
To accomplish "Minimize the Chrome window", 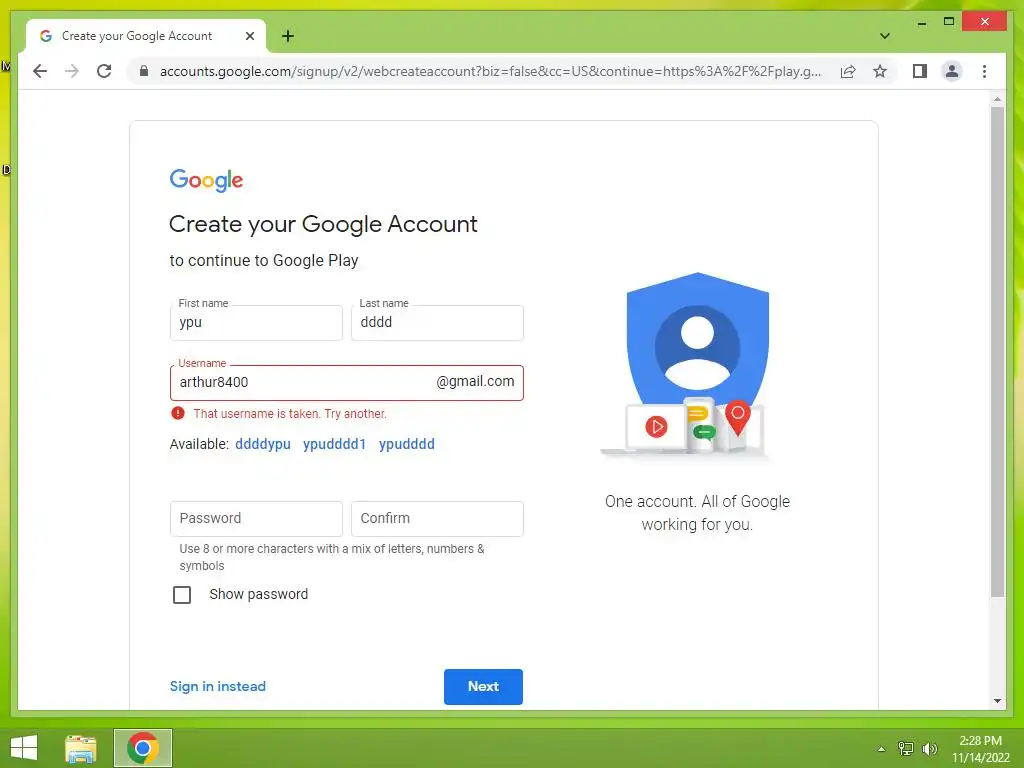I will click(921, 22).
